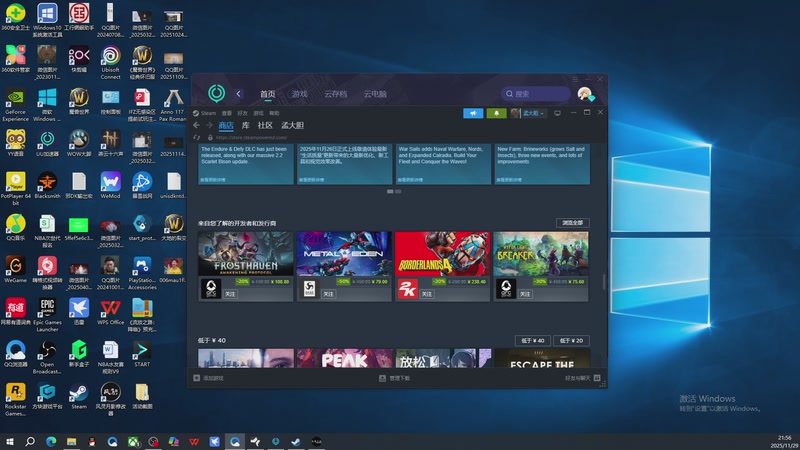
Task: Select the Epic Games Launcher desktop icon
Action: (x=47, y=315)
